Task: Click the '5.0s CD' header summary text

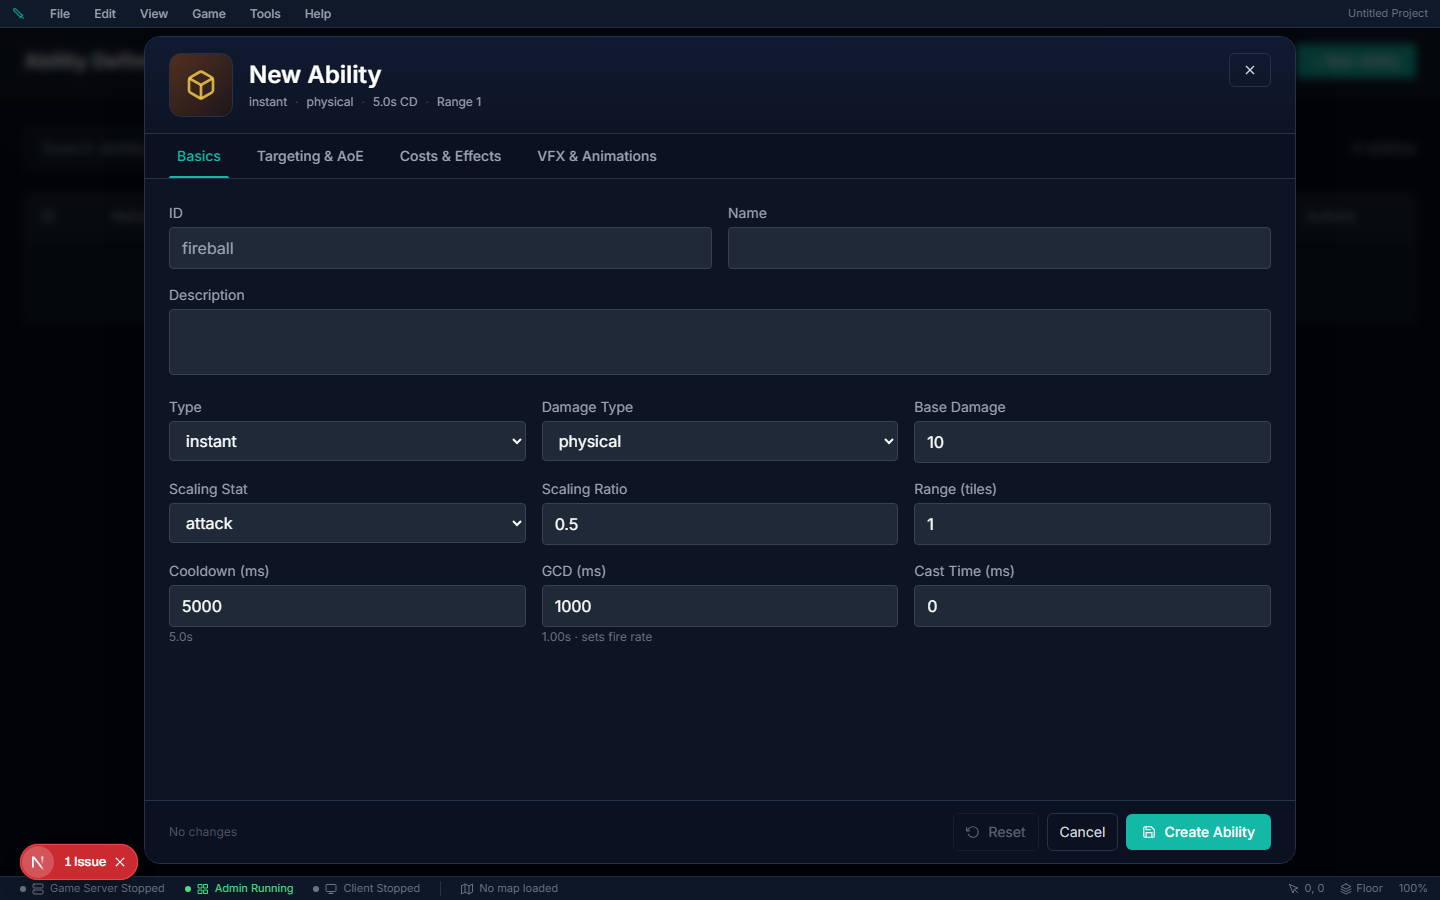Action: (395, 102)
